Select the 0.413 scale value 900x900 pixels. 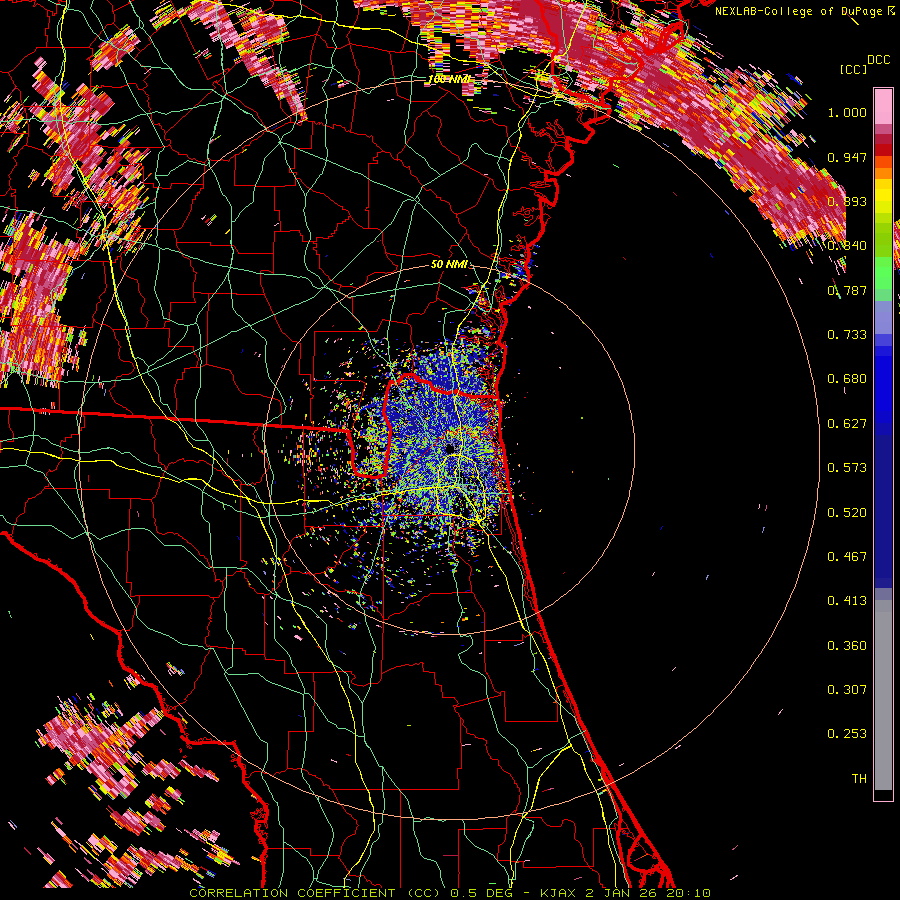[x=847, y=601]
